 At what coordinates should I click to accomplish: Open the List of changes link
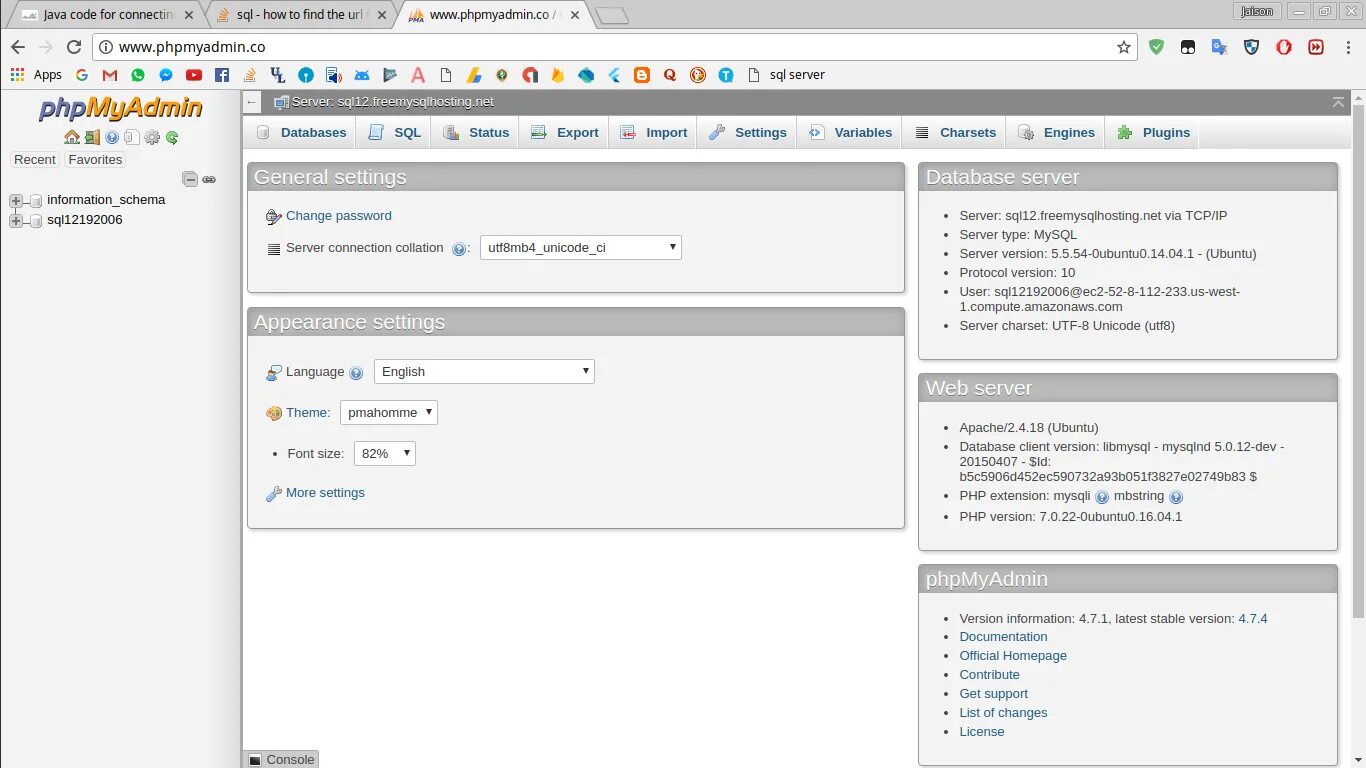tap(1003, 713)
